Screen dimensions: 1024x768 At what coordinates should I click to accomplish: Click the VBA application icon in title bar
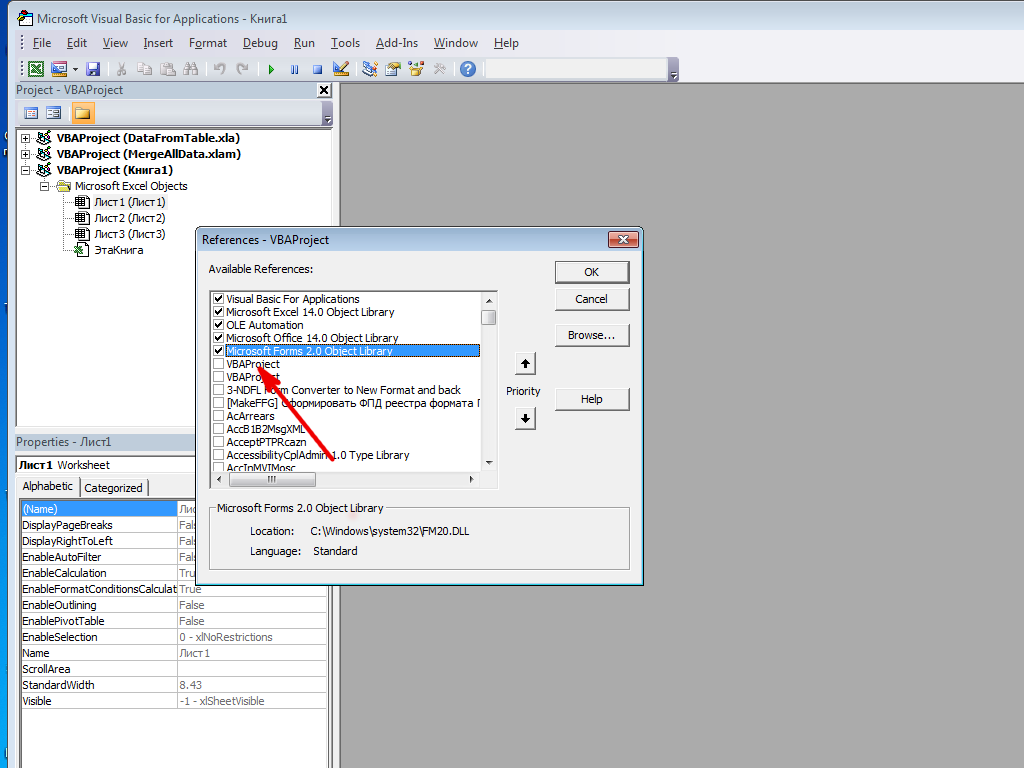25,18
